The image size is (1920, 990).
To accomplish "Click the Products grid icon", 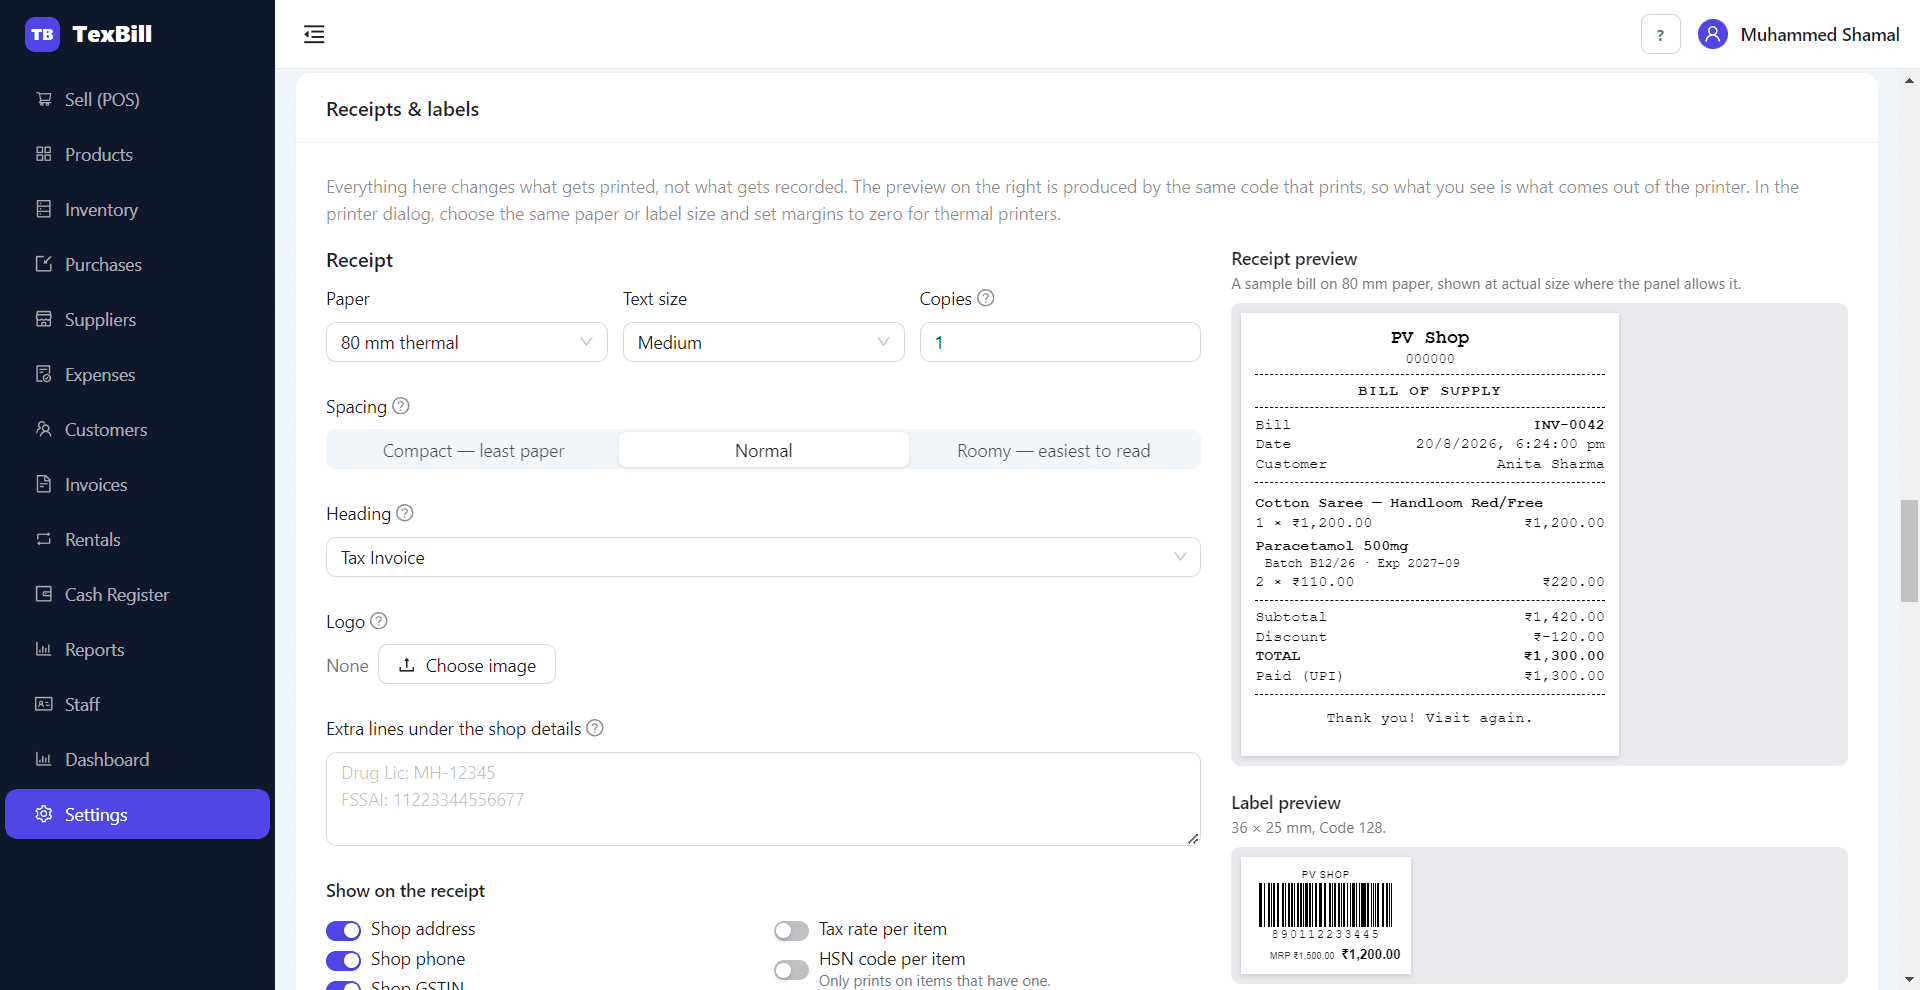I will 44,154.
